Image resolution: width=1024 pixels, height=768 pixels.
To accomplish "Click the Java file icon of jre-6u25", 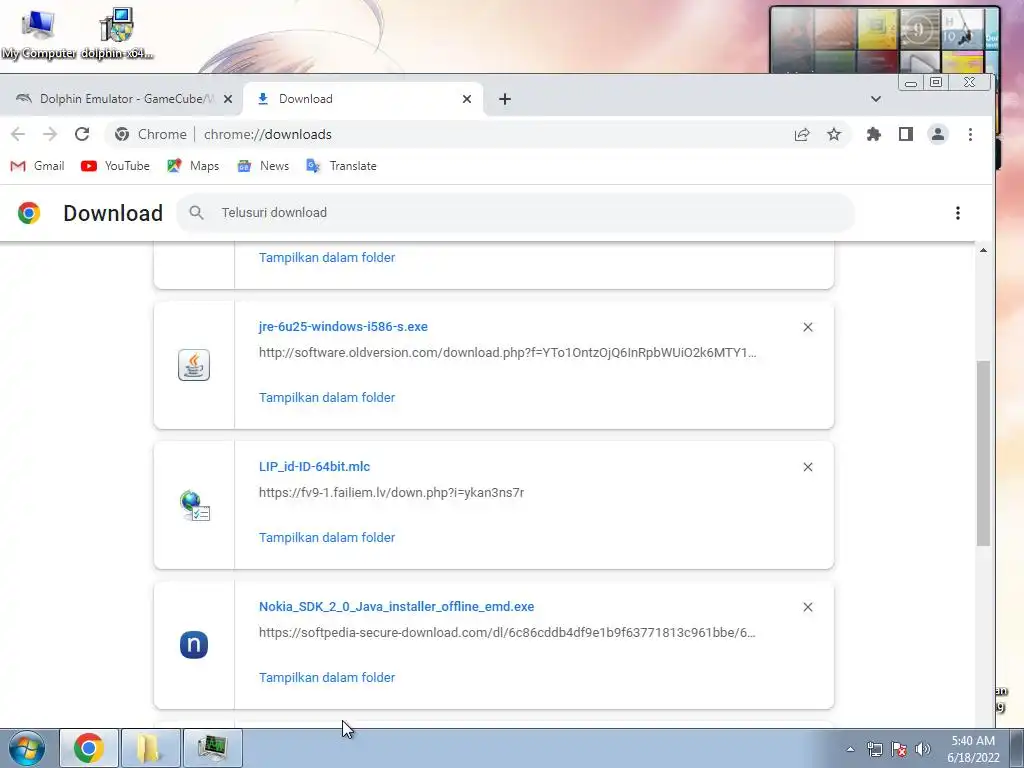I will point(194,365).
